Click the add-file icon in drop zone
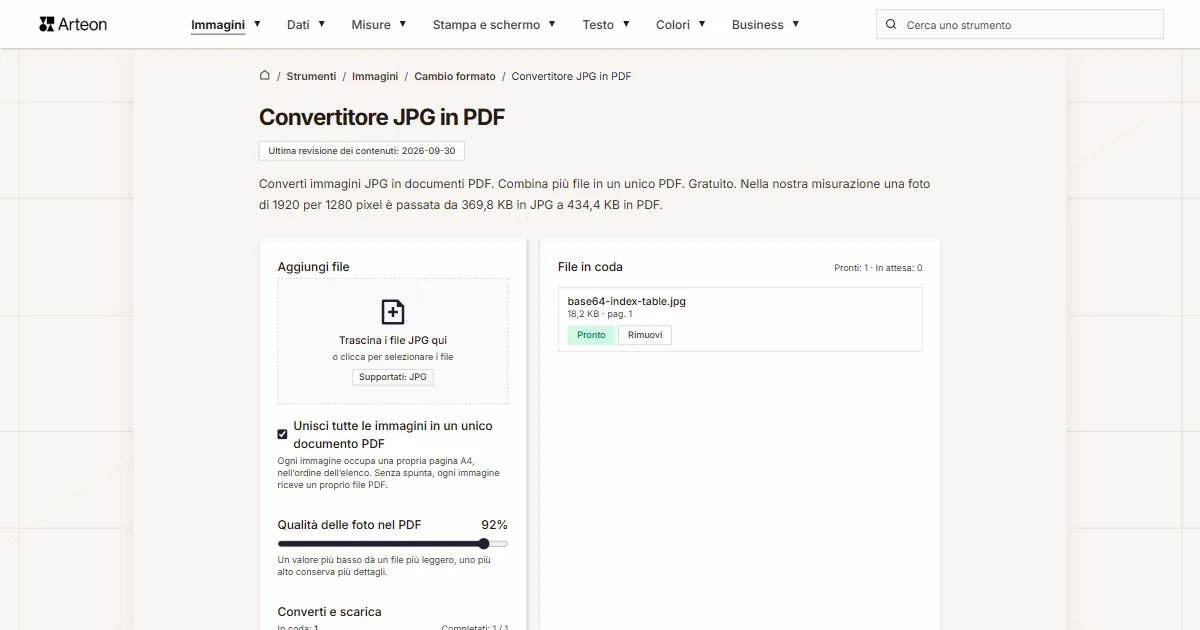 coord(393,311)
